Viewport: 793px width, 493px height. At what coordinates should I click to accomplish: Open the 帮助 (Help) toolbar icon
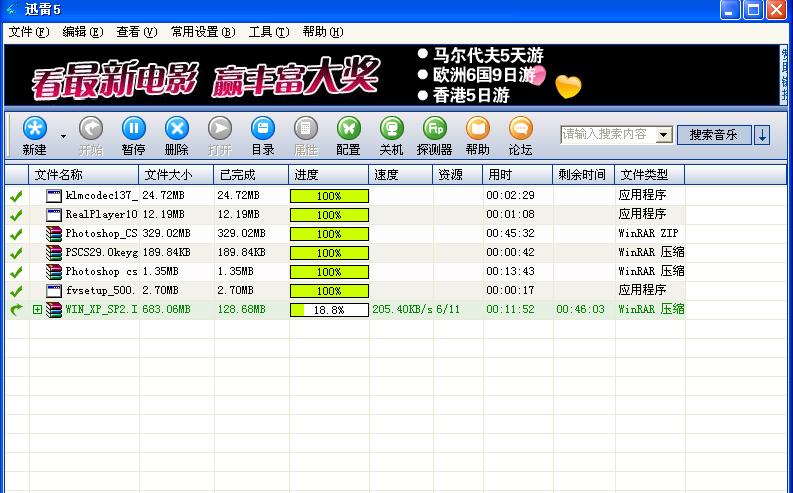pyautogui.click(x=478, y=128)
